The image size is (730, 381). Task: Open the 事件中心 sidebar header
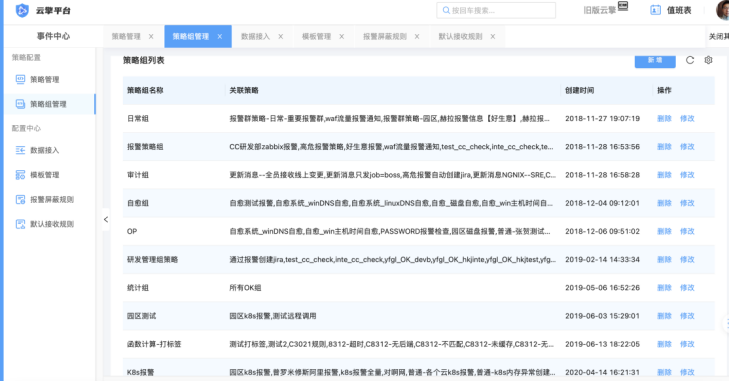point(53,36)
